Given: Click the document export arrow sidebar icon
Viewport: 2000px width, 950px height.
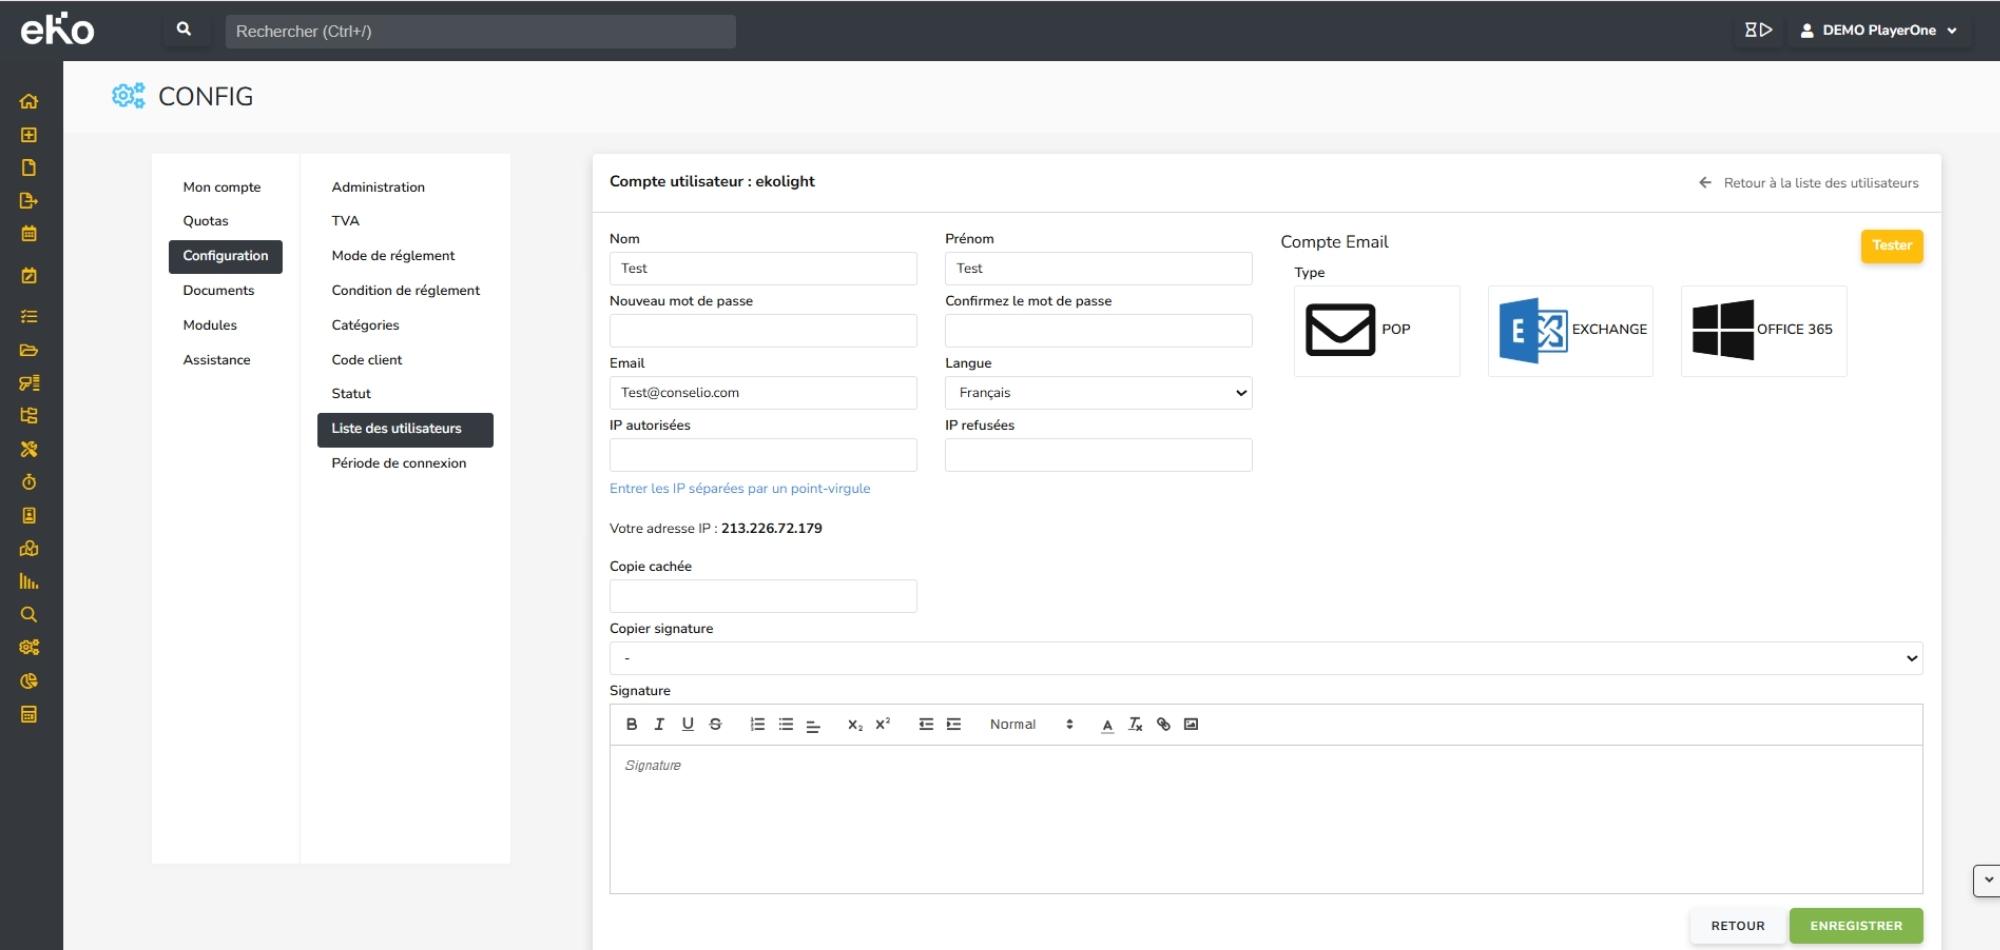Looking at the screenshot, I should 29,200.
